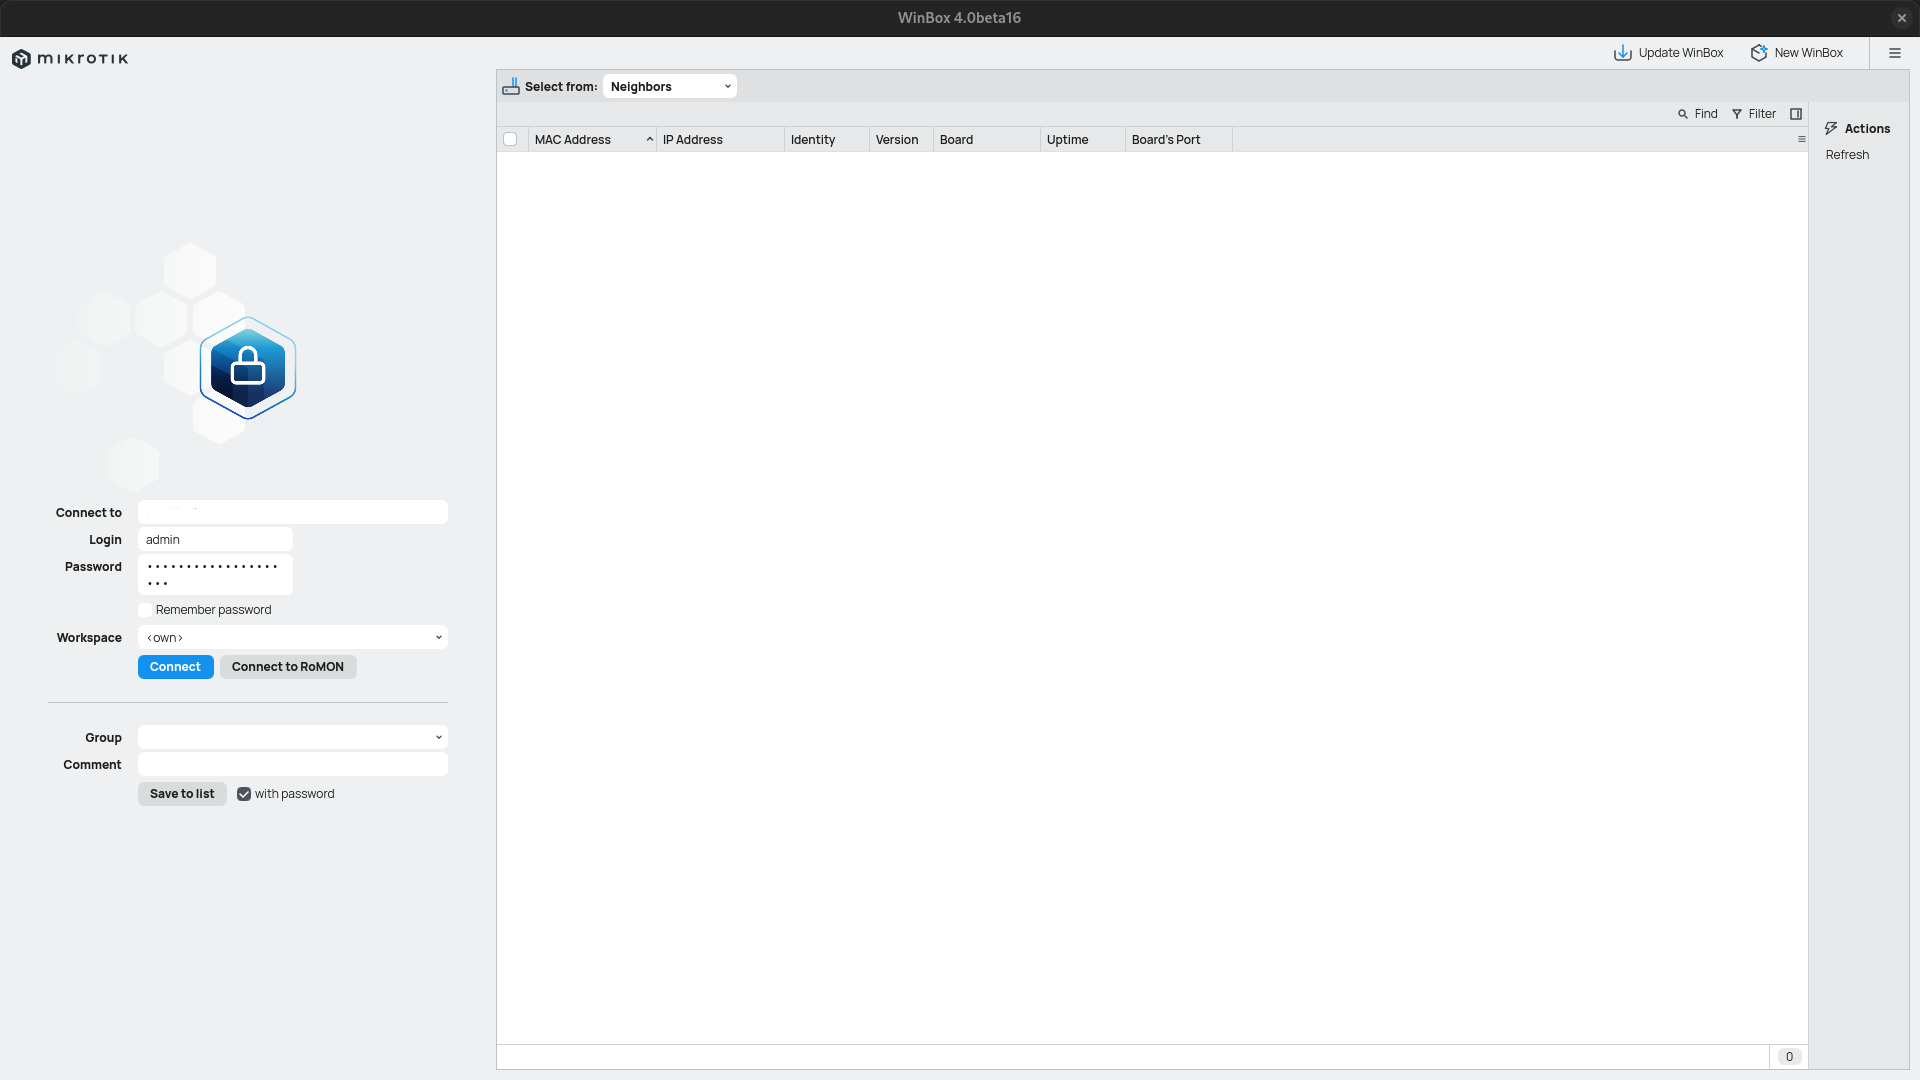Toggle the side panel layout icon

tap(1796, 114)
